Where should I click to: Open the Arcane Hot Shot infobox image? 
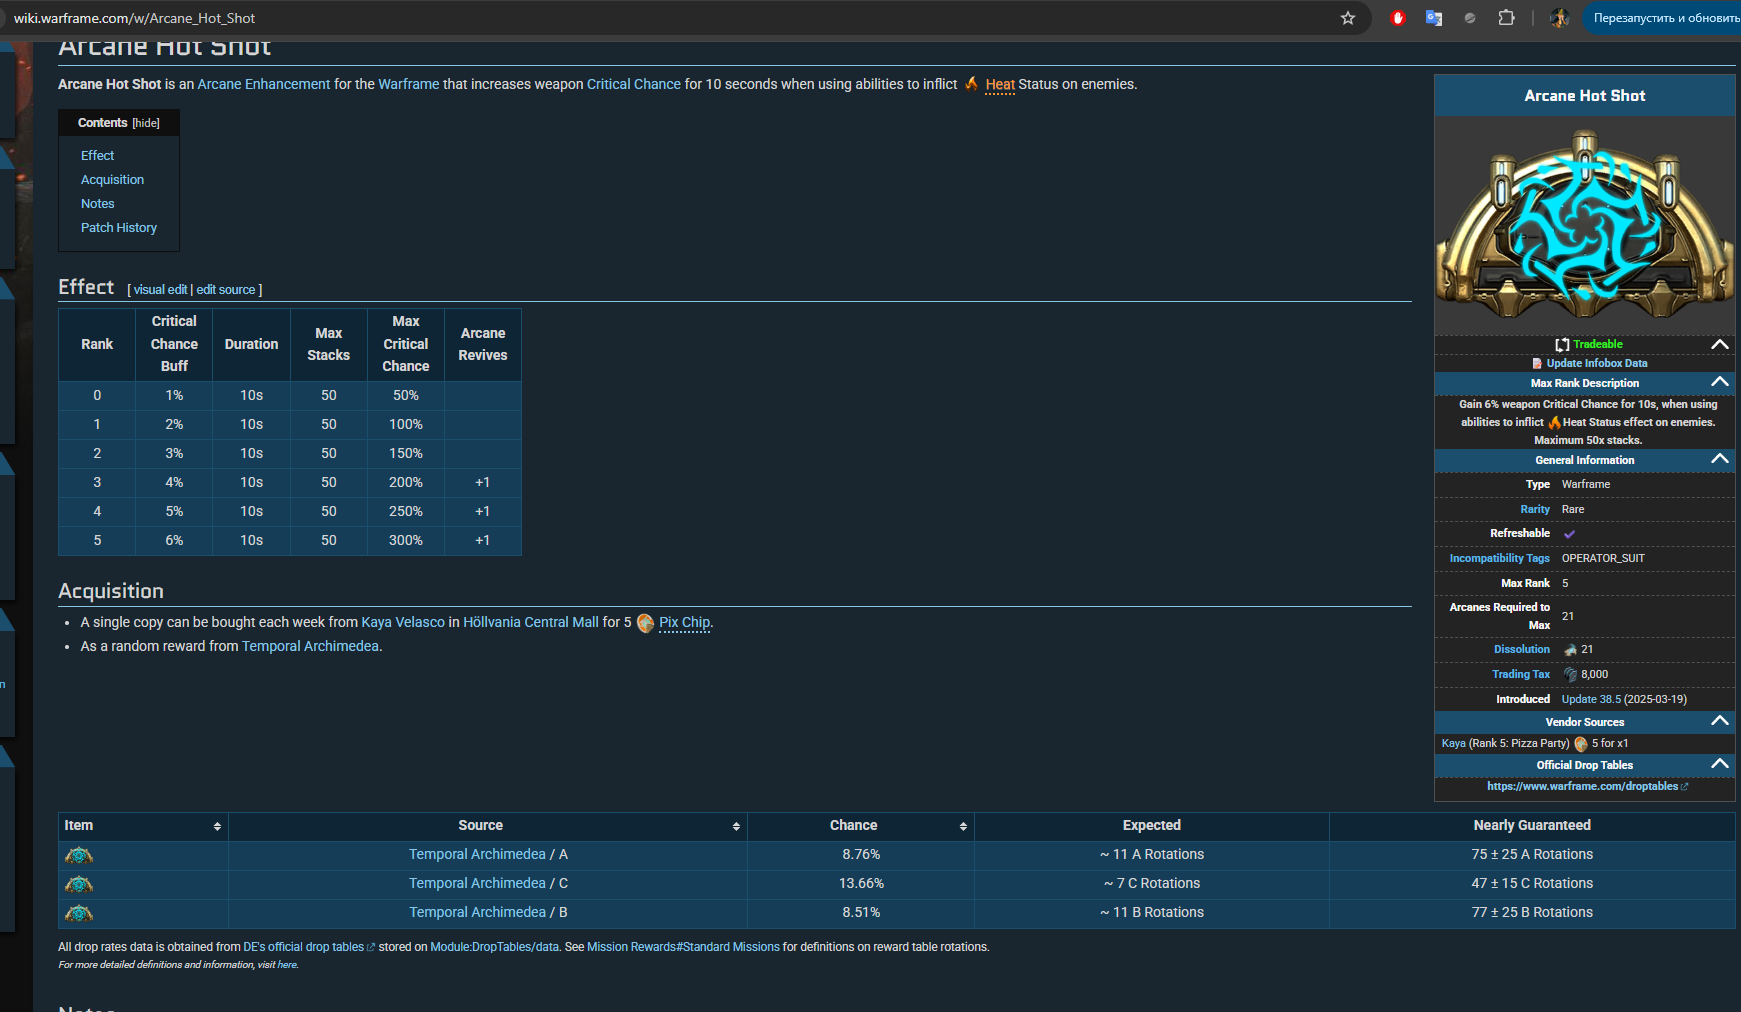pyautogui.click(x=1585, y=227)
